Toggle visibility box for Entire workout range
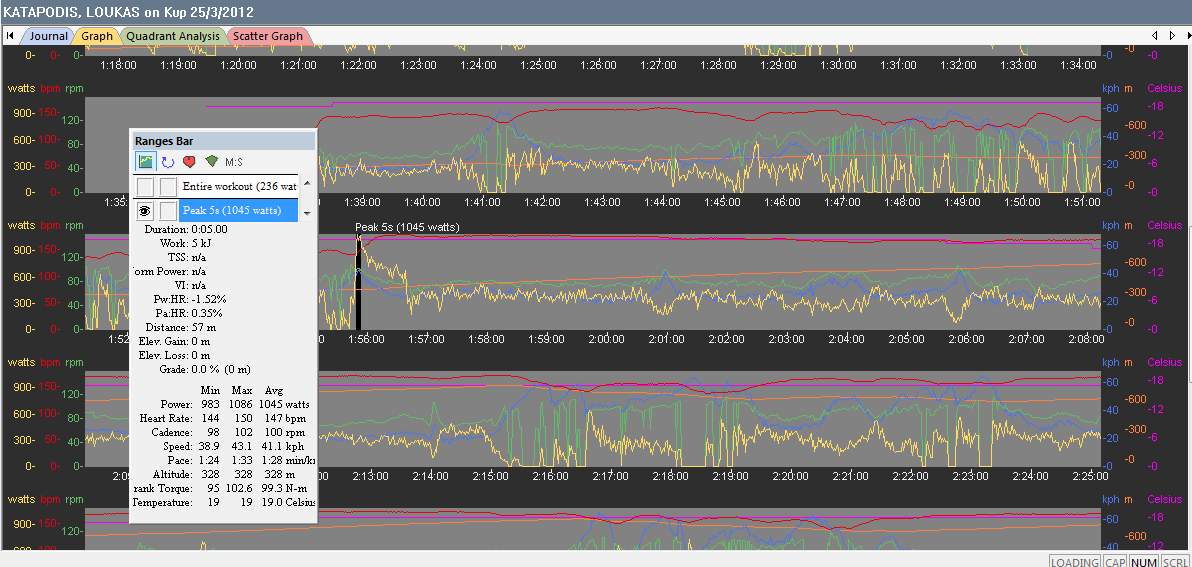 click(146, 186)
